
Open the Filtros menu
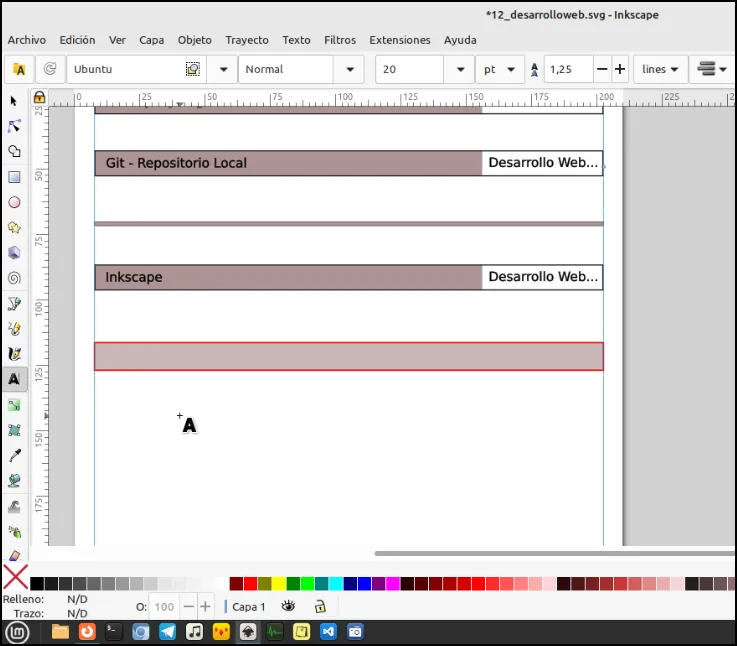click(x=340, y=40)
